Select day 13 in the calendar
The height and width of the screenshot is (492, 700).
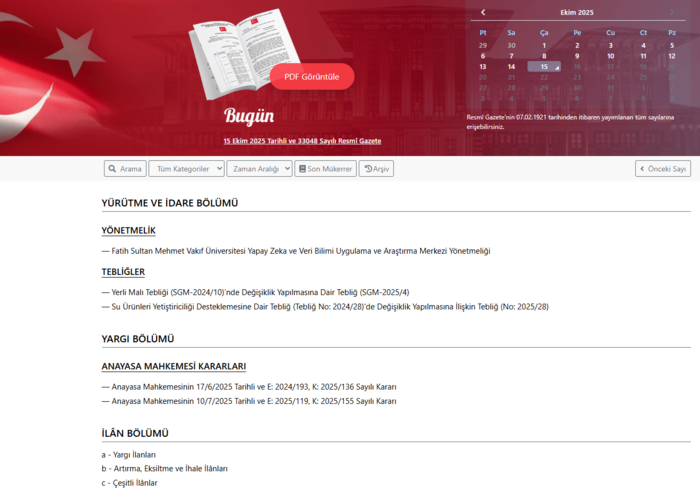coord(483,67)
